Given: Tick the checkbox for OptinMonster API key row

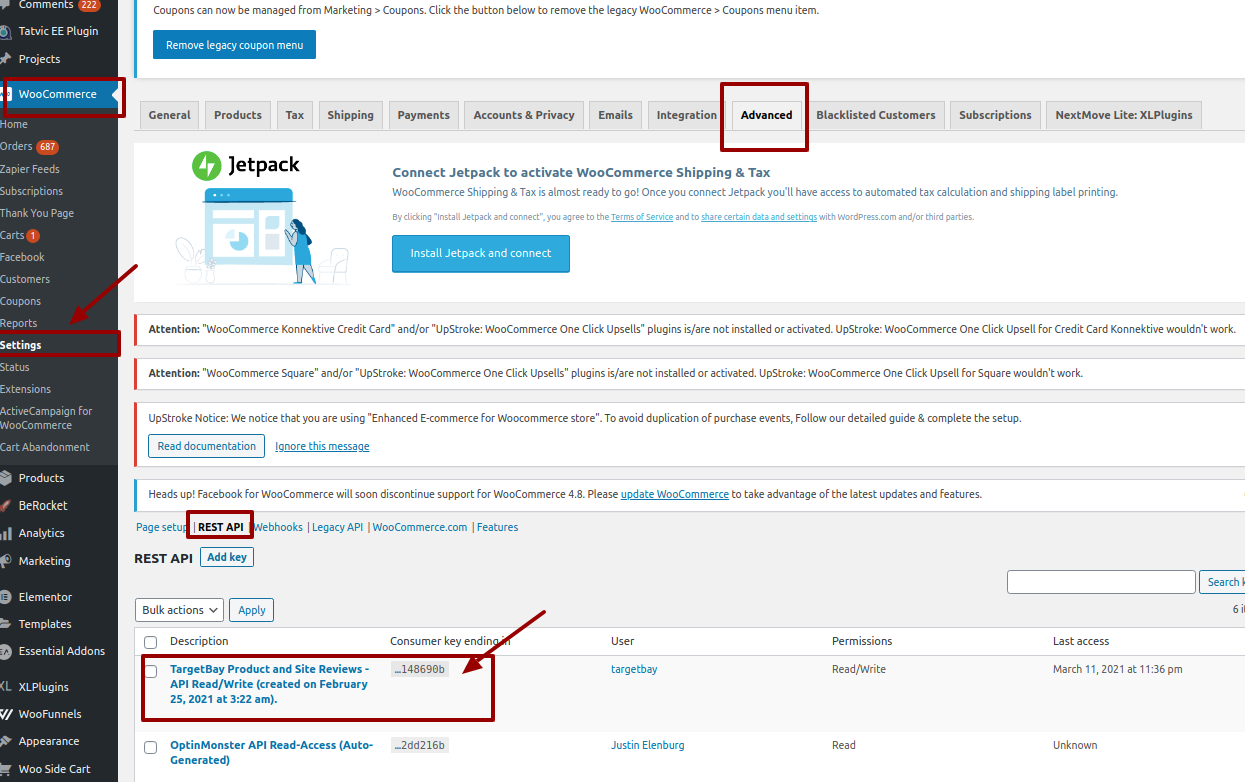Looking at the screenshot, I should 150,747.
